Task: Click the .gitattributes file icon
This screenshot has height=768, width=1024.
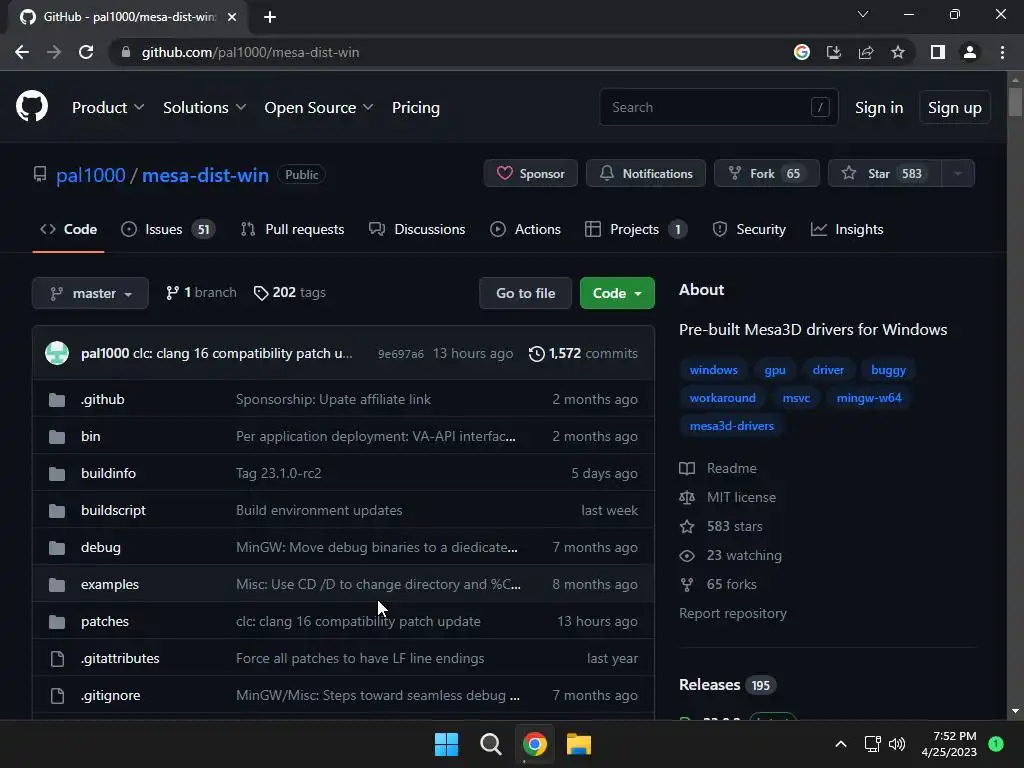Action: pos(57,658)
